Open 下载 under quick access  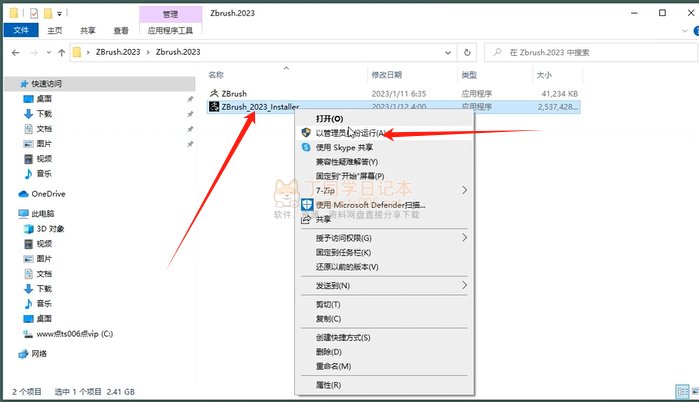pos(44,114)
